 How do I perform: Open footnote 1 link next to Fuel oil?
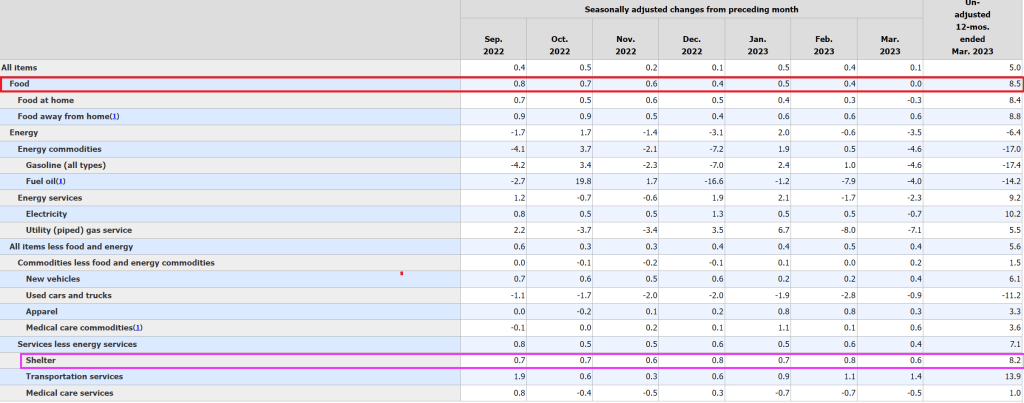(x=61, y=181)
